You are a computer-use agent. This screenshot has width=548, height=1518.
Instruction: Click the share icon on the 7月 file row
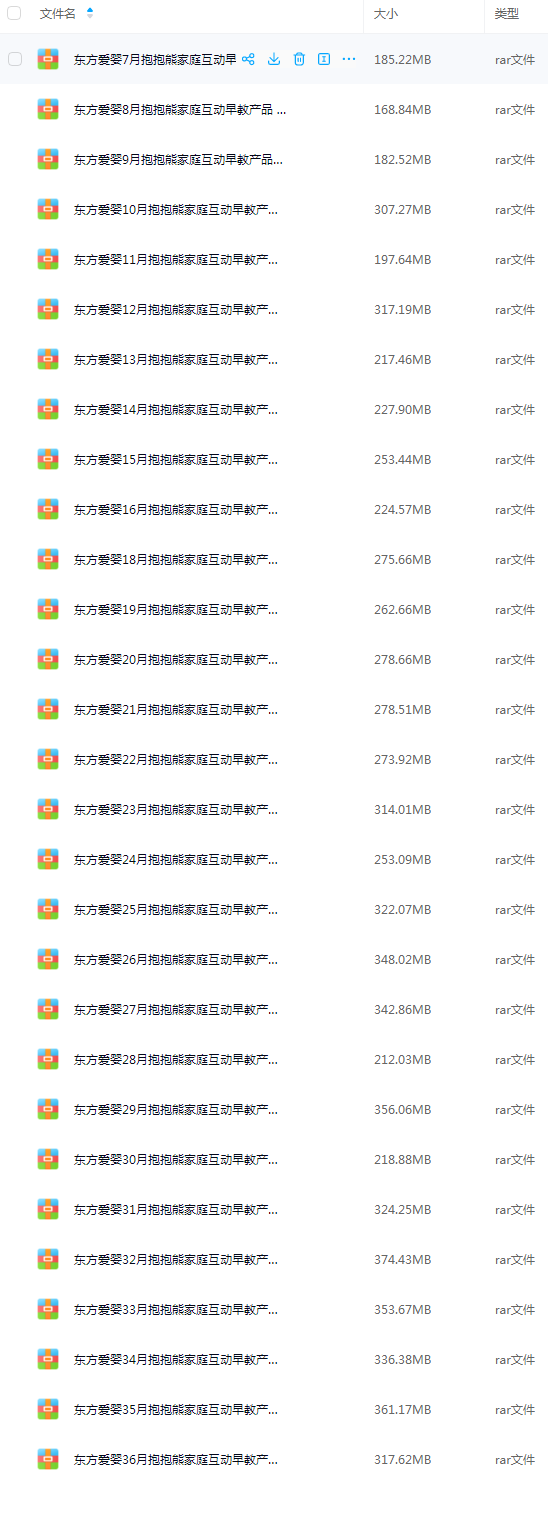[x=248, y=59]
